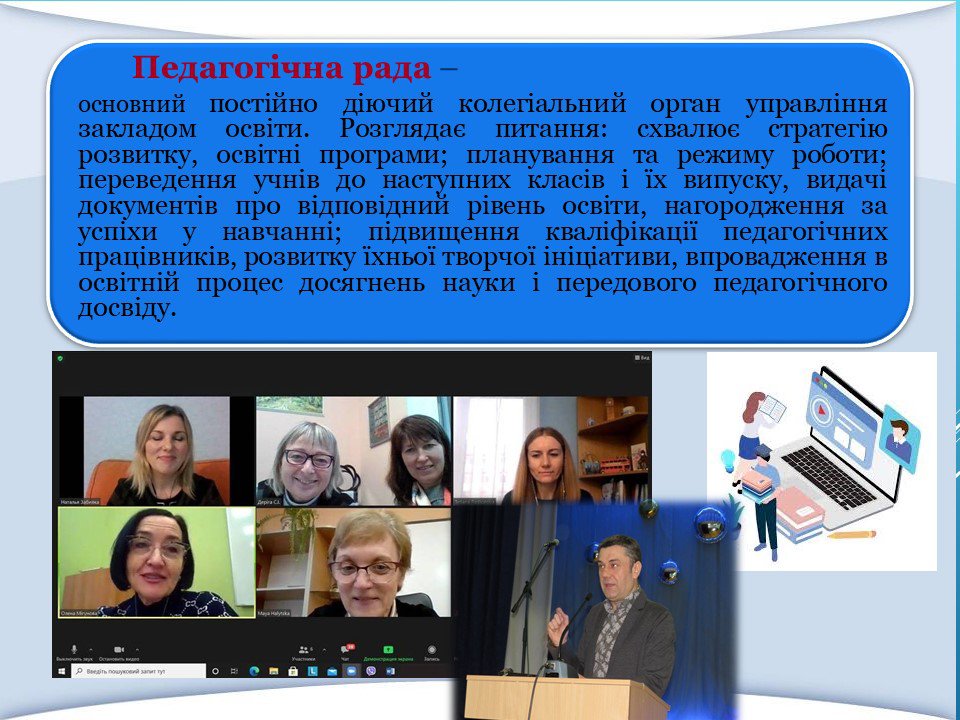The width and height of the screenshot is (960, 720).
Task: Click the Педагогічна рада red heading
Action: click(282, 68)
